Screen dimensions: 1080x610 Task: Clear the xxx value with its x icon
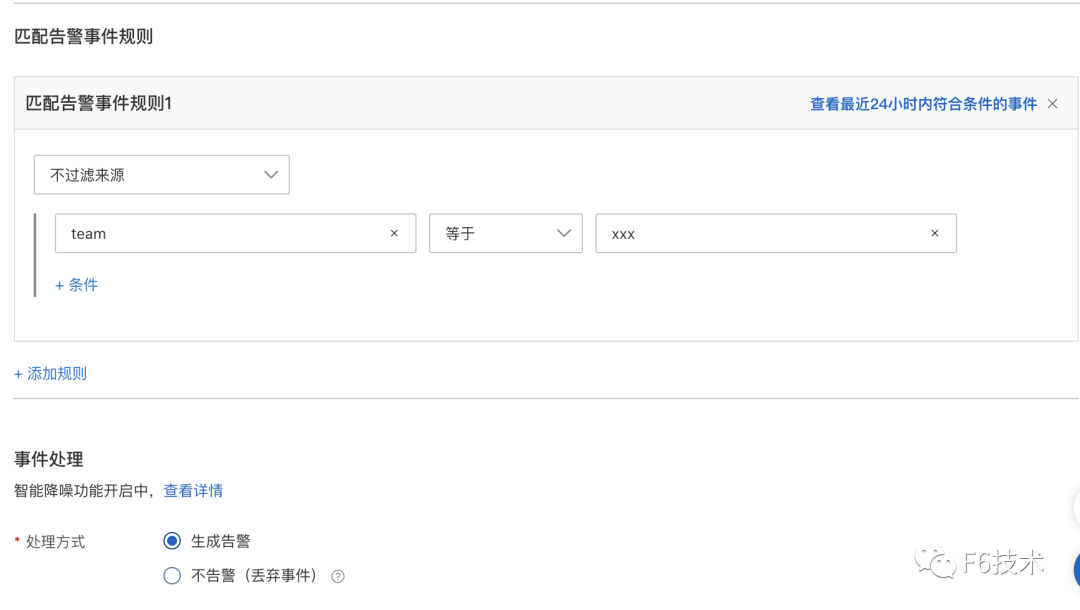[x=935, y=233]
